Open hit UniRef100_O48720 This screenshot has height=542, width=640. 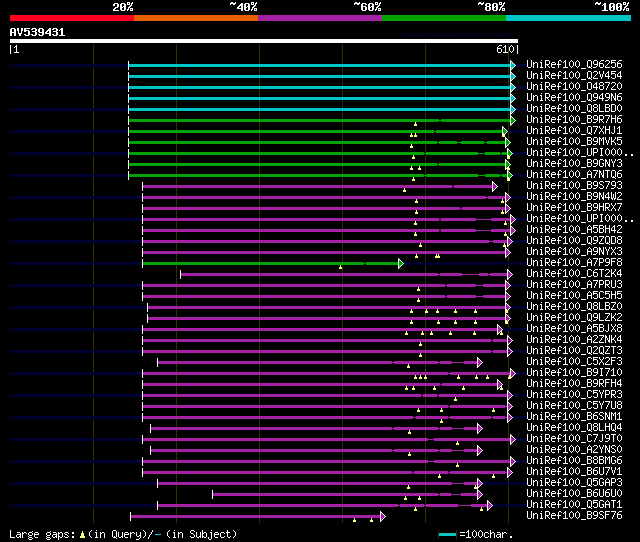pos(574,86)
